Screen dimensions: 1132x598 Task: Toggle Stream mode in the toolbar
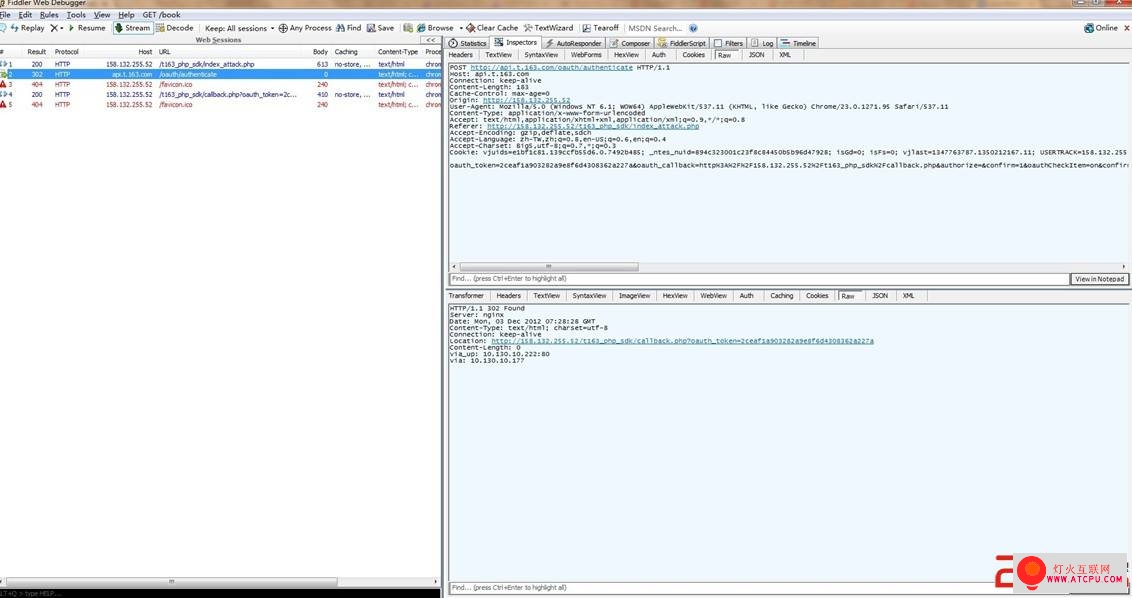(x=132, y=28)
